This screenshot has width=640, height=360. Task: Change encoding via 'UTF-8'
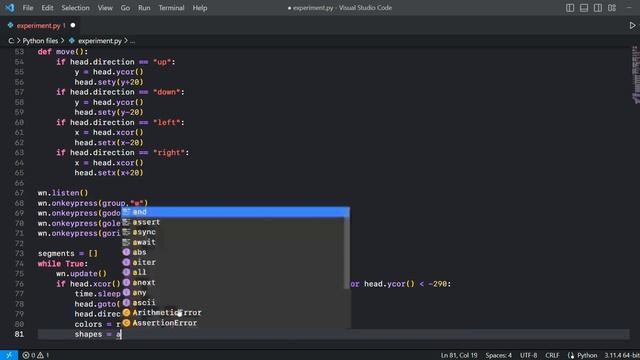(x=529, y=355)
